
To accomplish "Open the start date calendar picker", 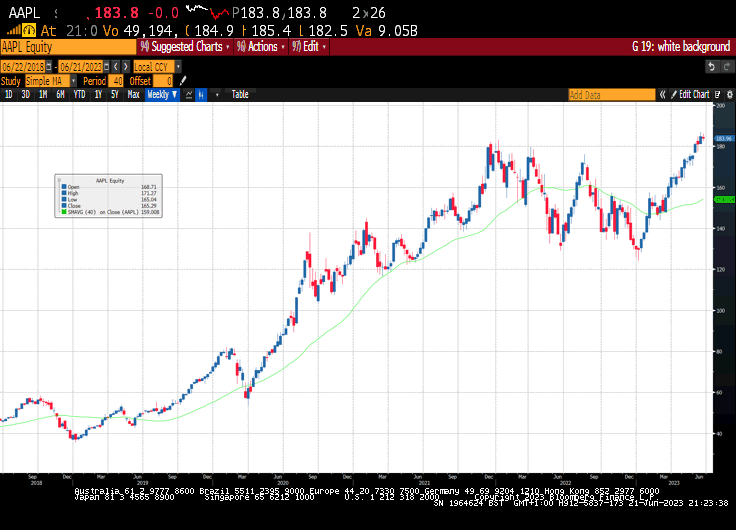I will [x=49, y=67].
